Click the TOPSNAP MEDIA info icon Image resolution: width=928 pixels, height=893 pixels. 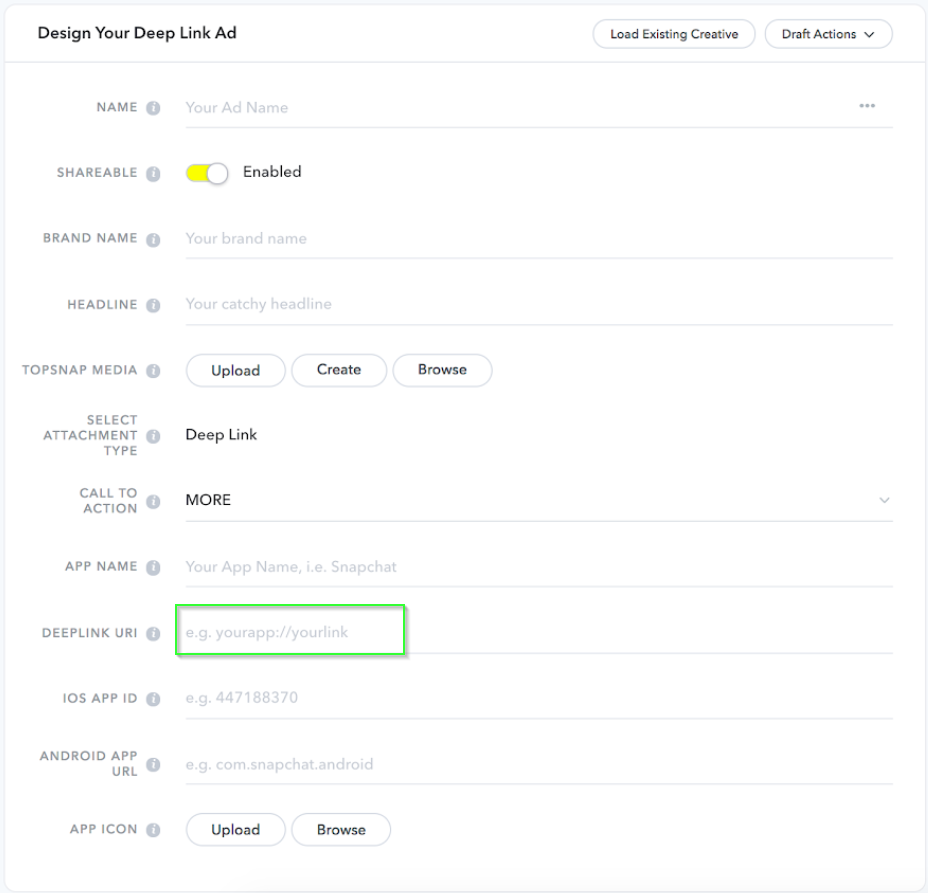pyautogui.click(x=153, y=371)
